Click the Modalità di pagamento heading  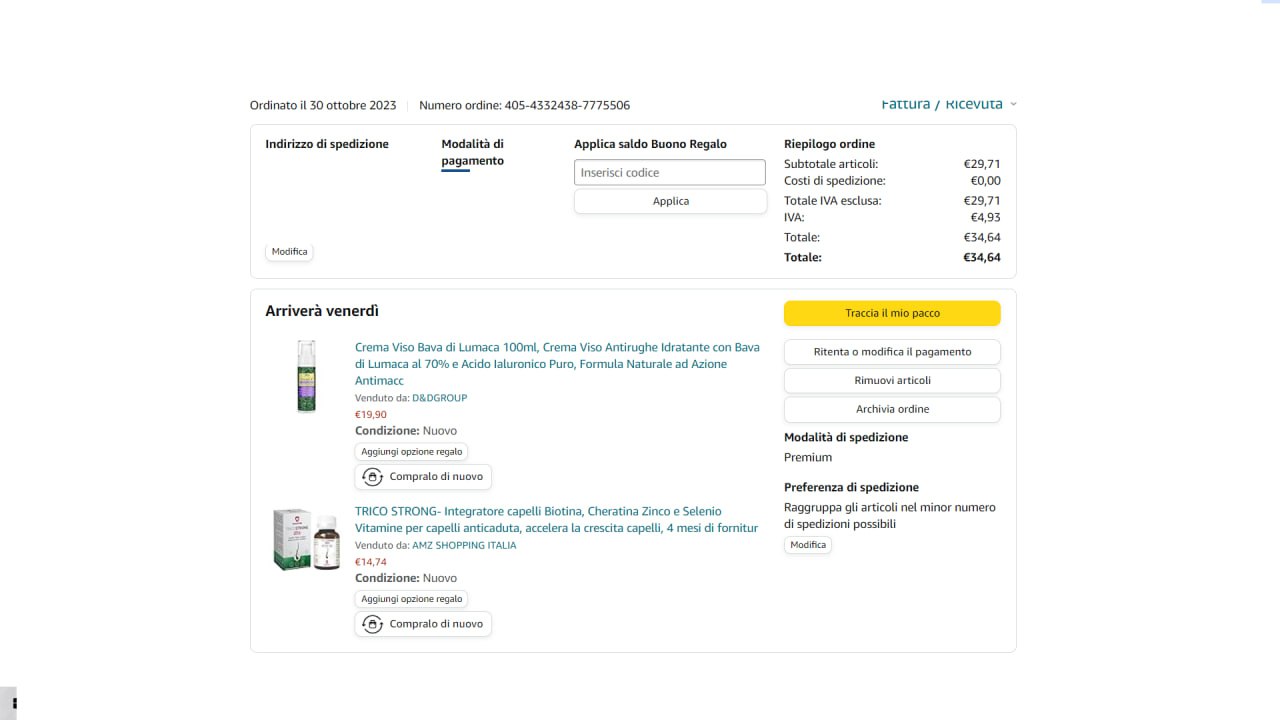tap(472, 152)
